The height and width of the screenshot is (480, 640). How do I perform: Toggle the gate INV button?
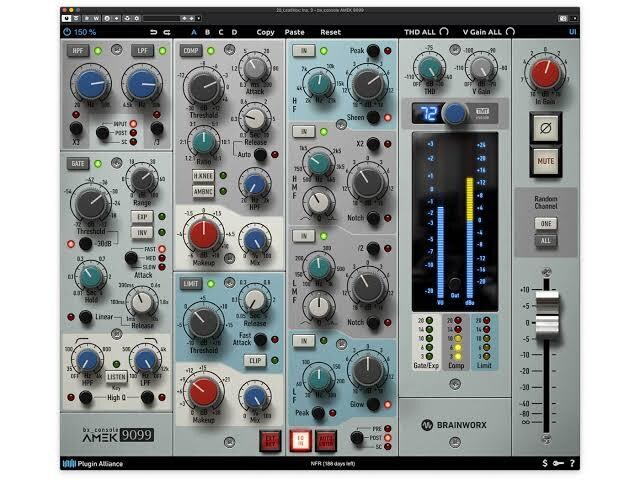click(142, 233)
